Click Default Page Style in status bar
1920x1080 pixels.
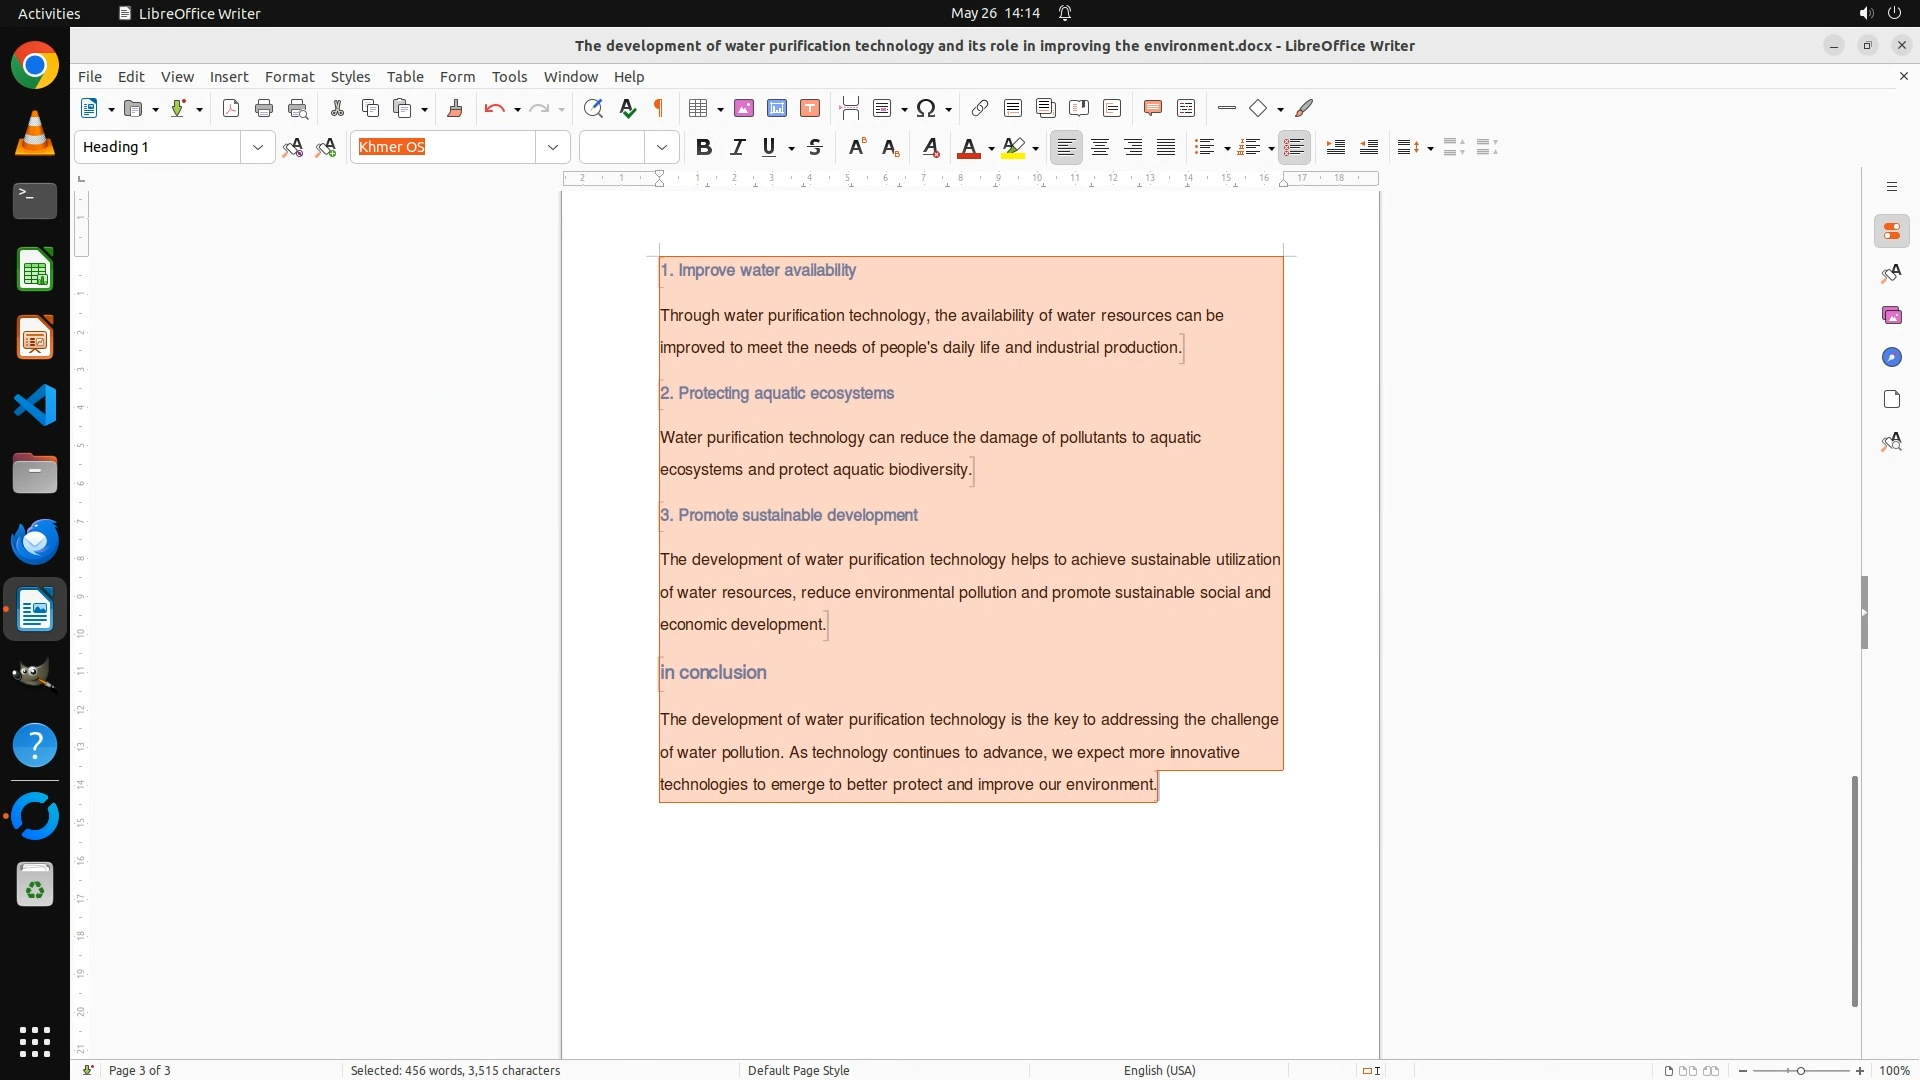click(798, 1070)
